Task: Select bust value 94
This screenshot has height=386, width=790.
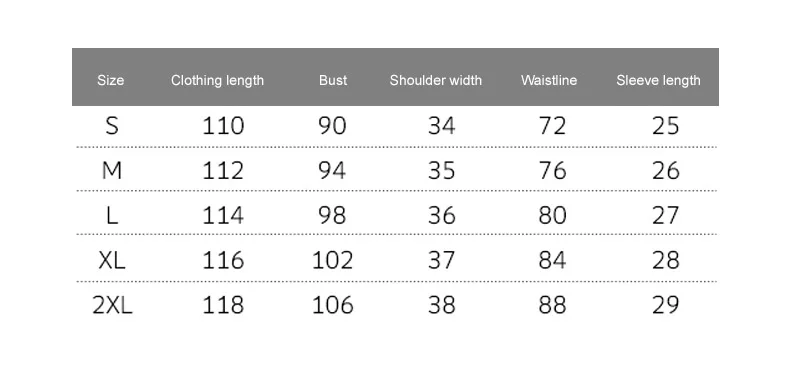Action: [332, 171]
